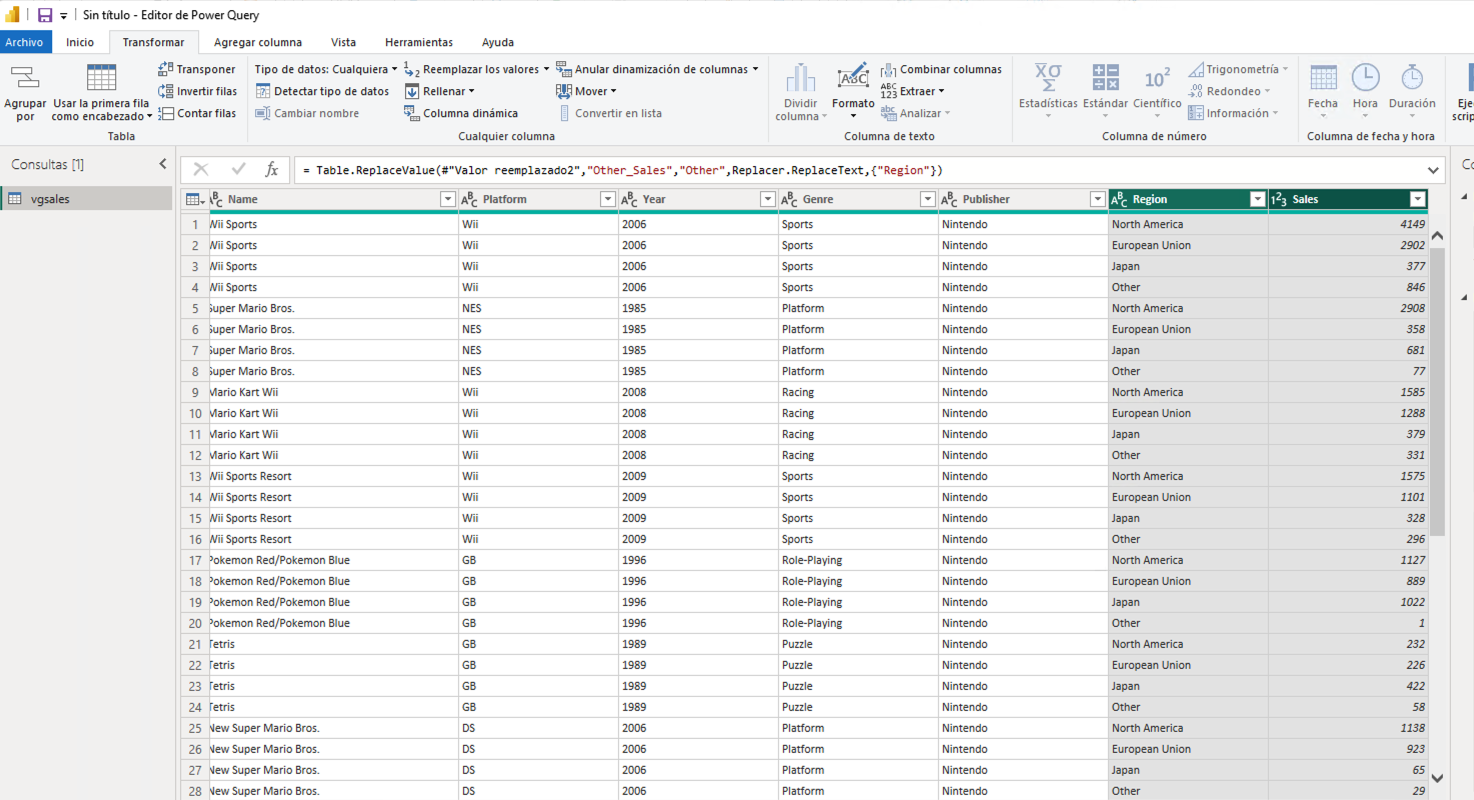Screen dimensions: 1474x800
Task: Switch to the Vista tab
Action: [343, 42]
